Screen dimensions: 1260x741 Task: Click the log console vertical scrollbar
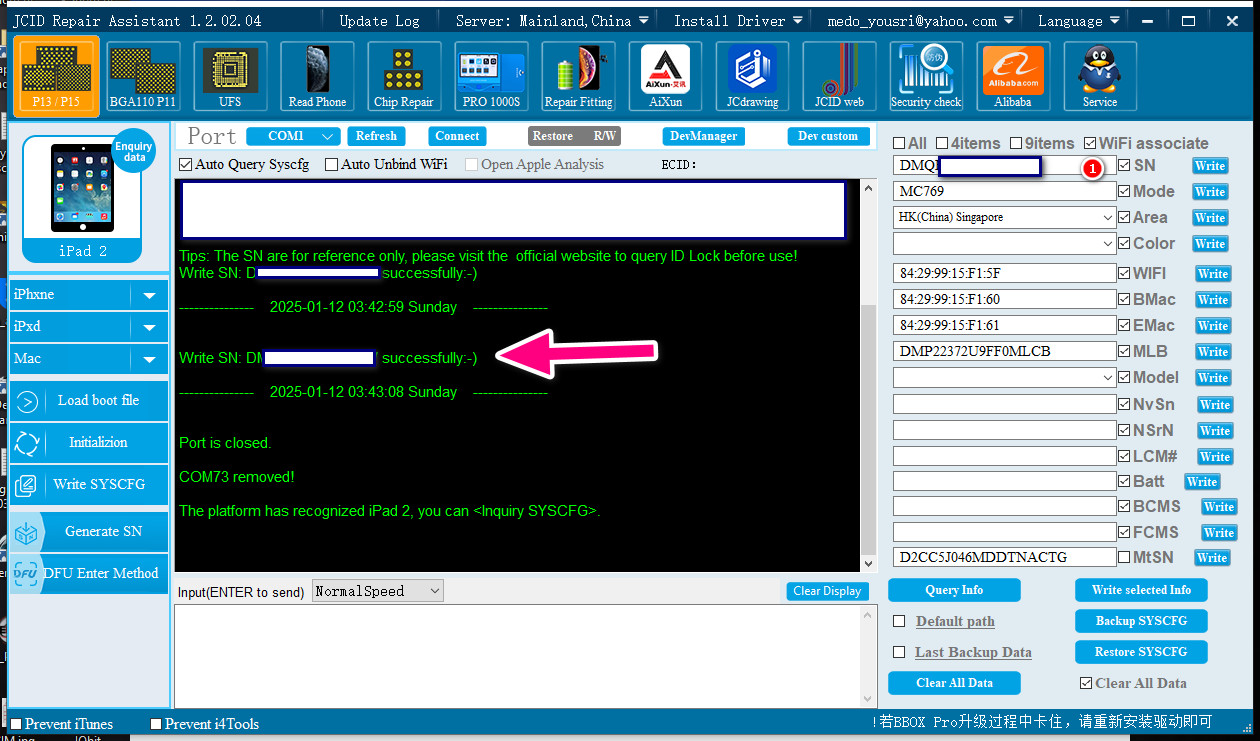point(868,377)
